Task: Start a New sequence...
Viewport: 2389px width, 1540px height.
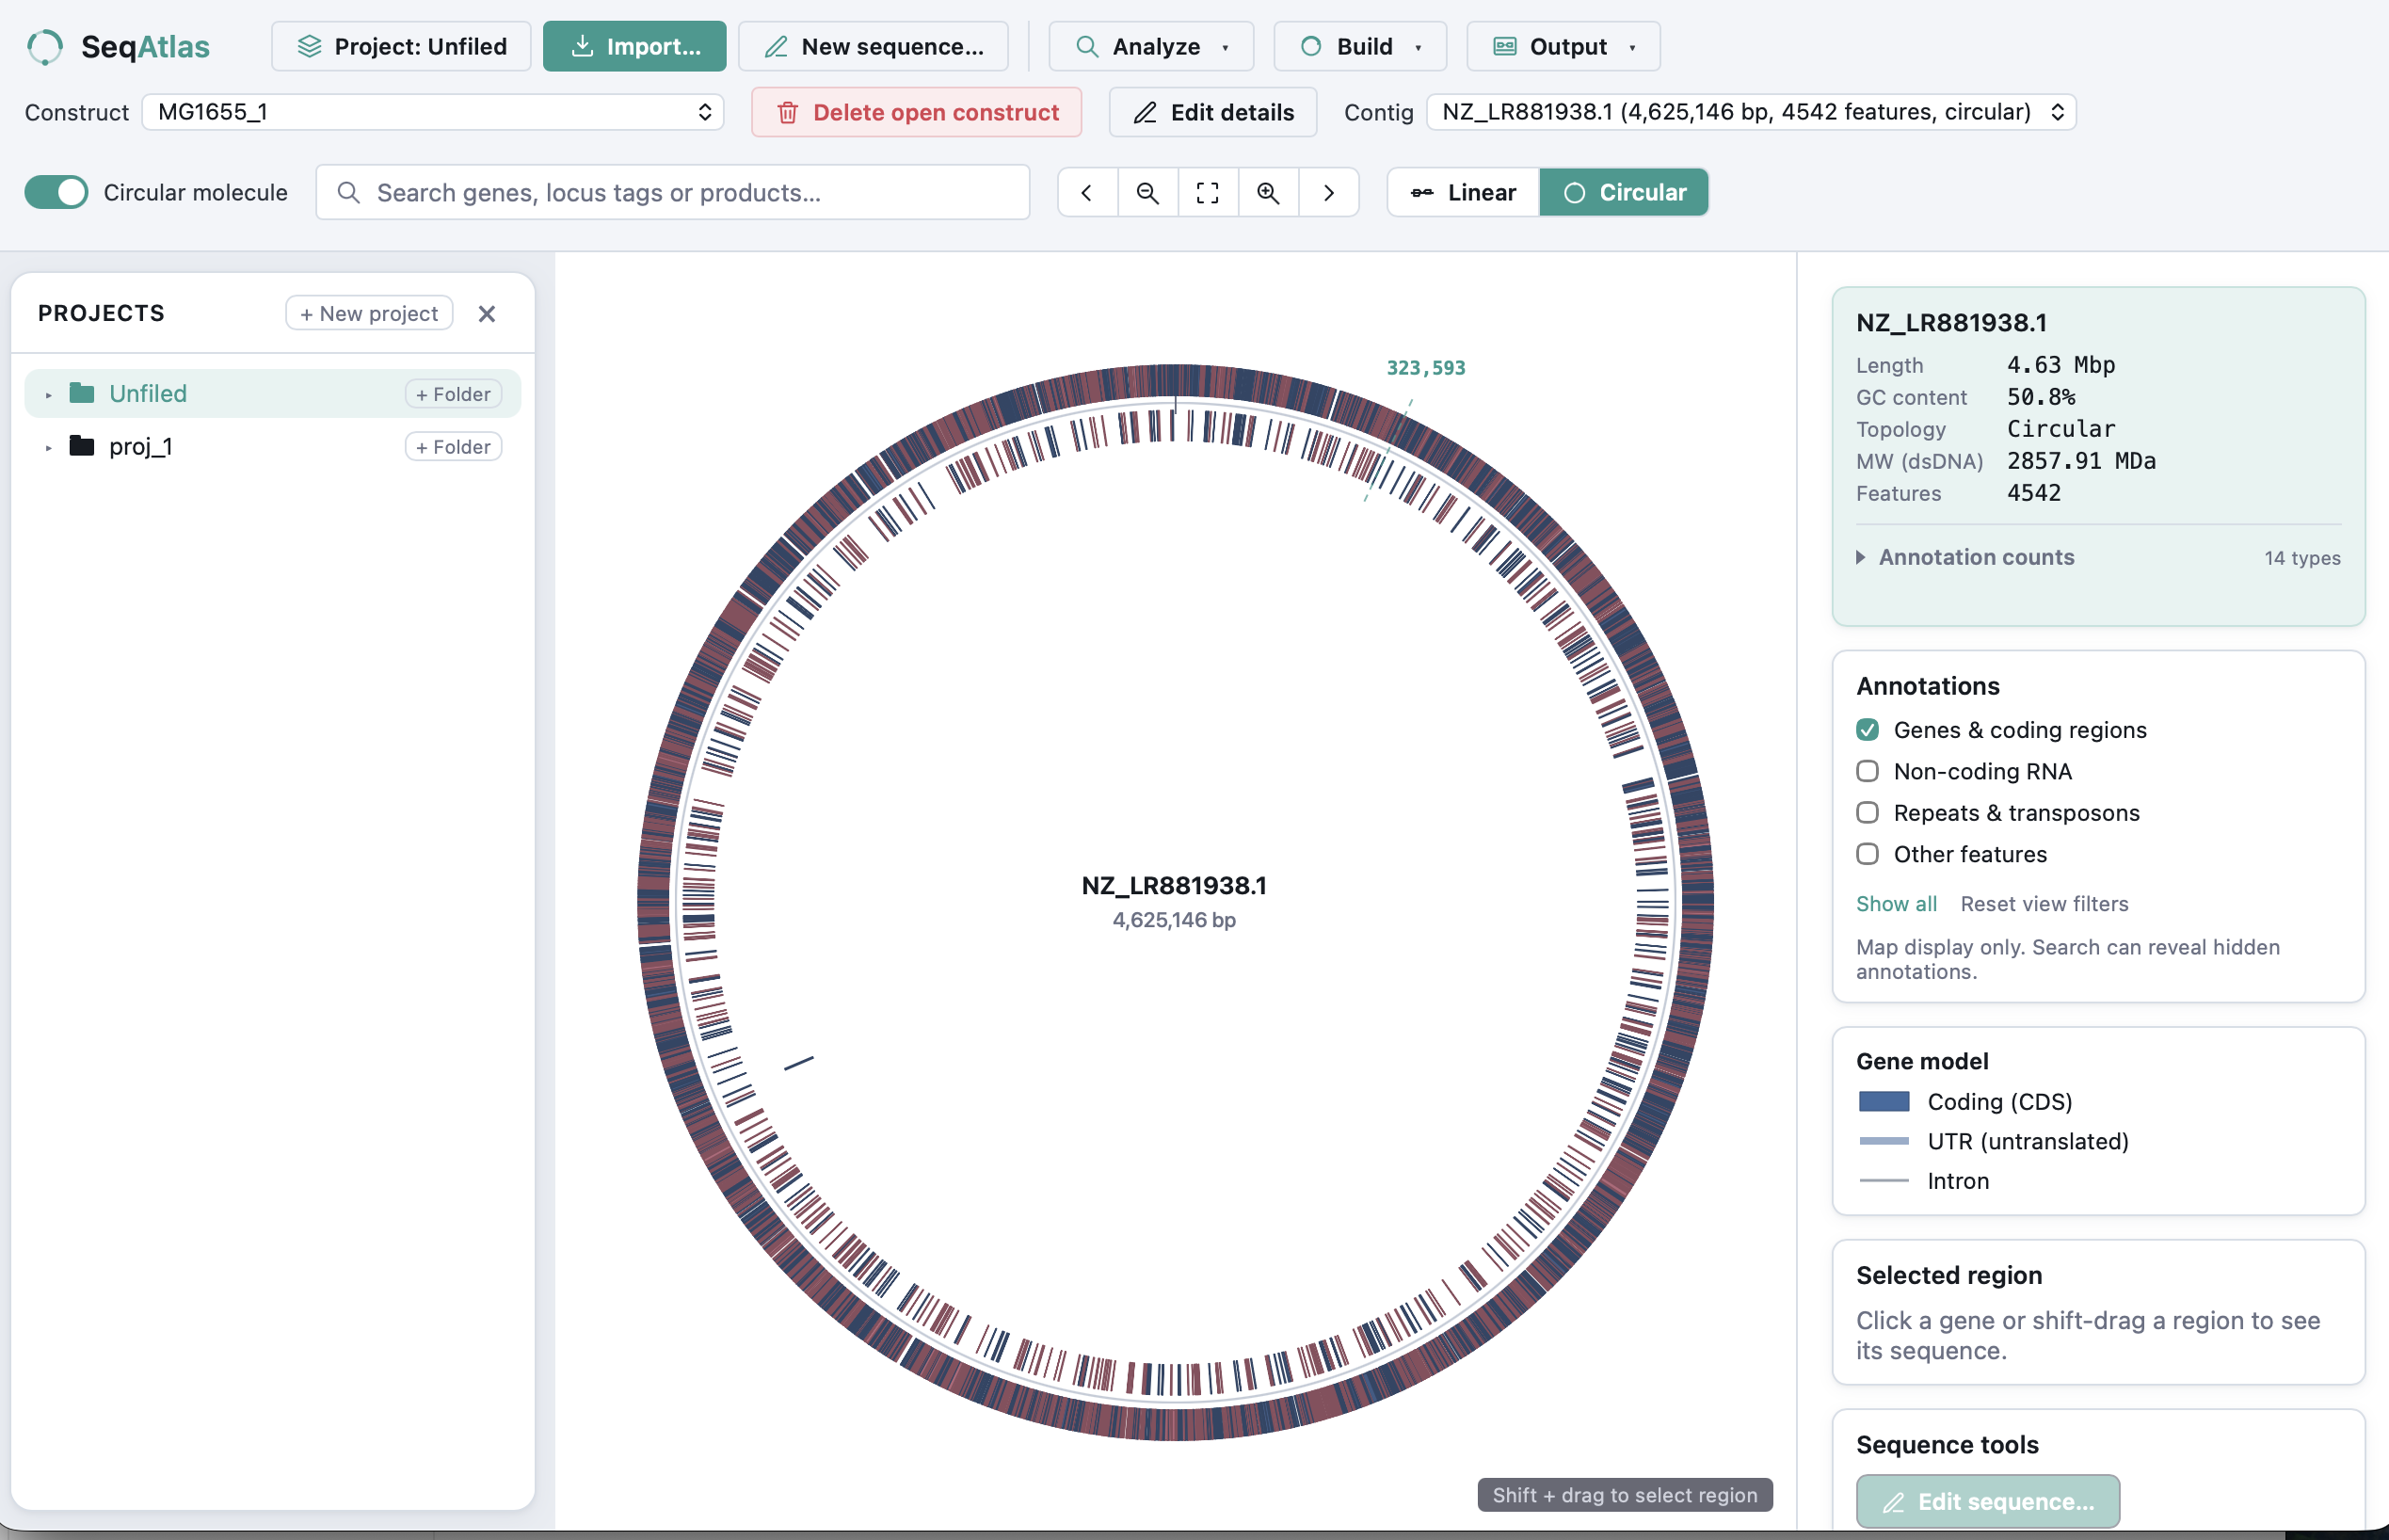Action: 873,47
